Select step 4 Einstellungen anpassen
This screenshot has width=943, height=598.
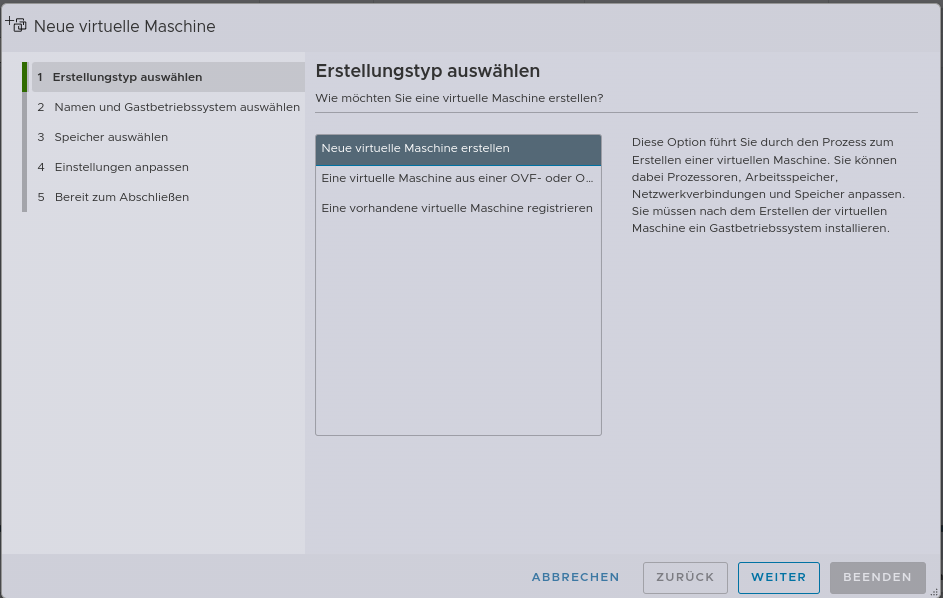coord(120,167)
